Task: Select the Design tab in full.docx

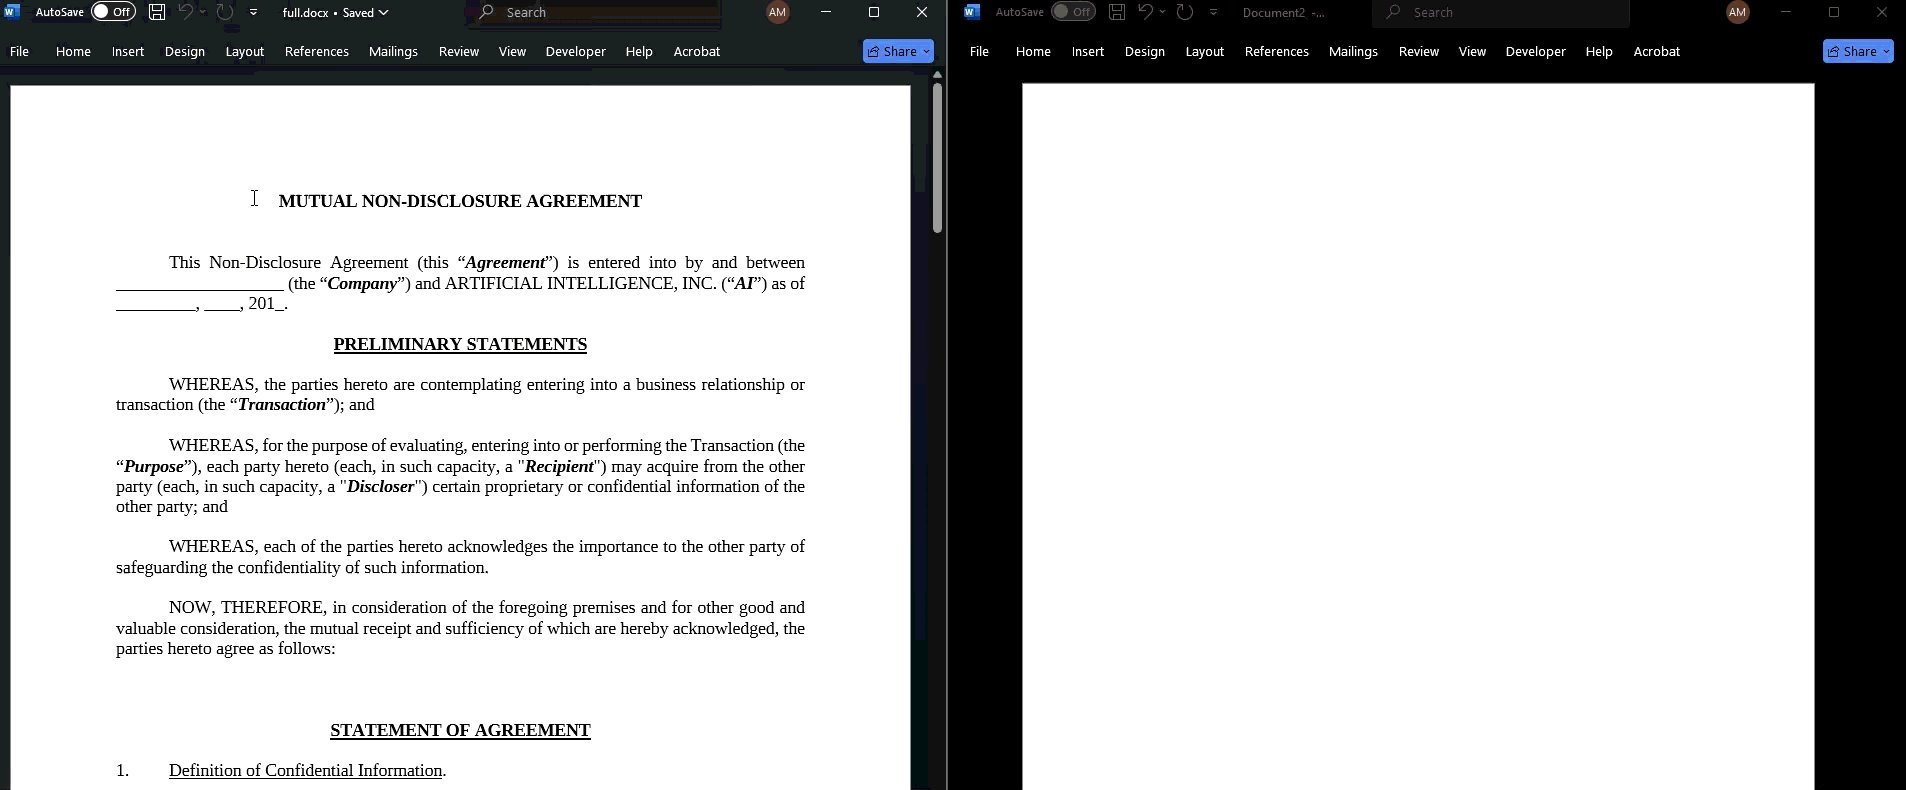Action: click(x=185, y=51)
